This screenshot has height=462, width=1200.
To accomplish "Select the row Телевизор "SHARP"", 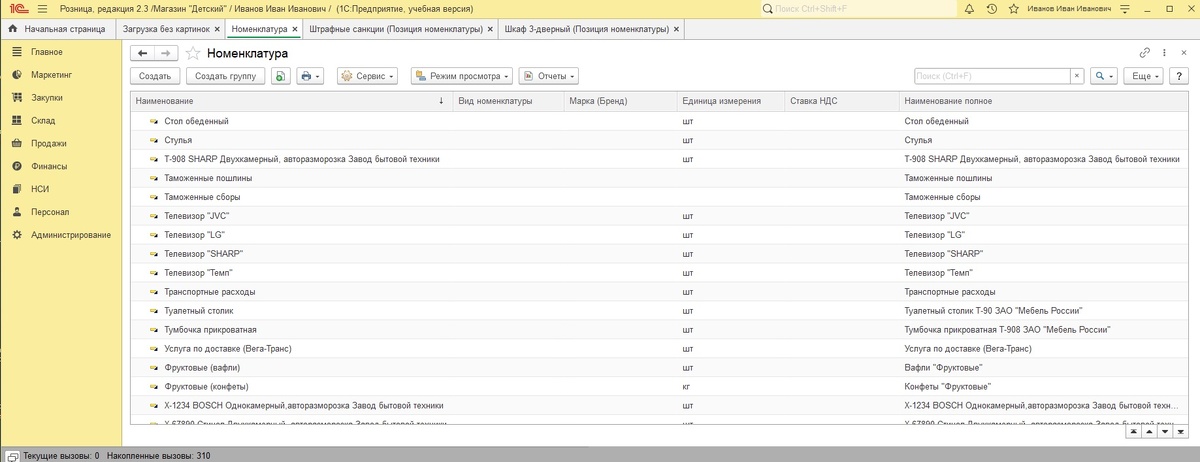I will (x=659, y=254).
